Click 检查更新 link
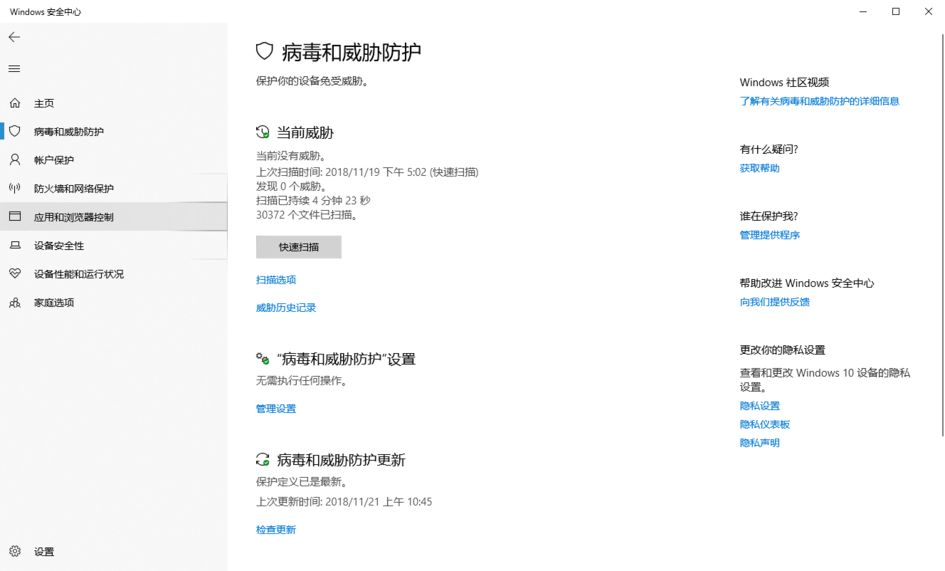 (276, 530)
